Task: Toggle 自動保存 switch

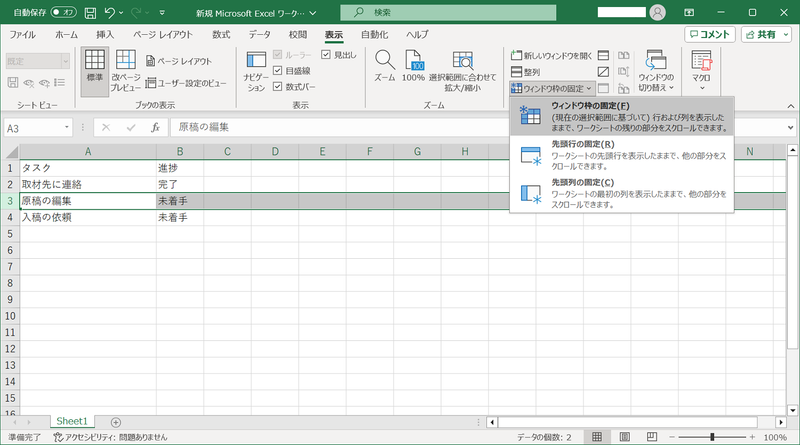Action: [63, 12]
